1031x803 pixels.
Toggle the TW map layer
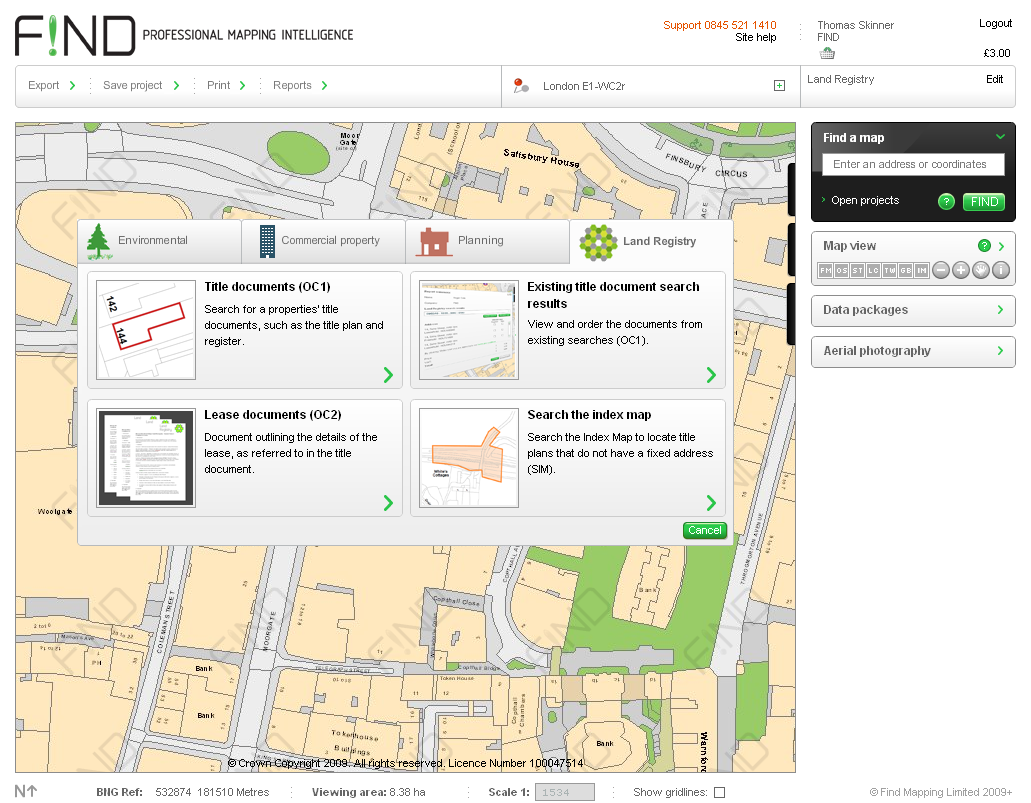point(889,270)
